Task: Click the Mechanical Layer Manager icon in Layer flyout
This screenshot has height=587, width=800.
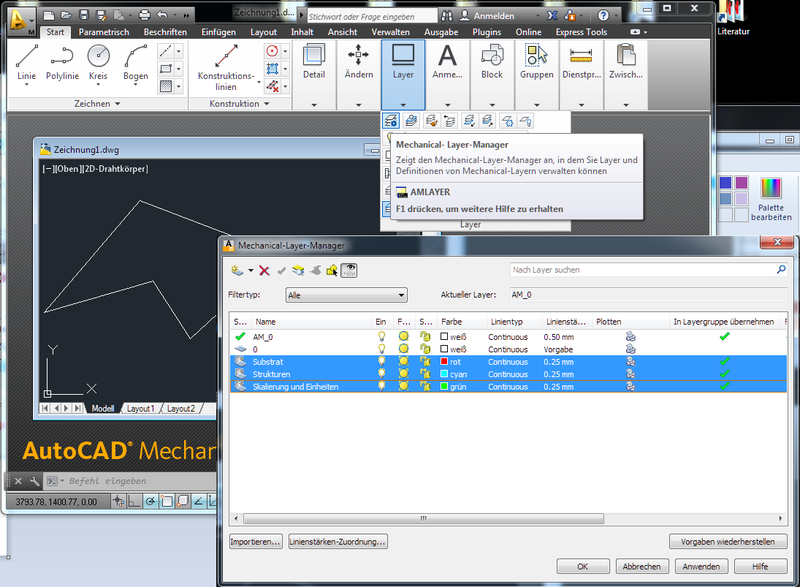Action: tap(391, 121)
